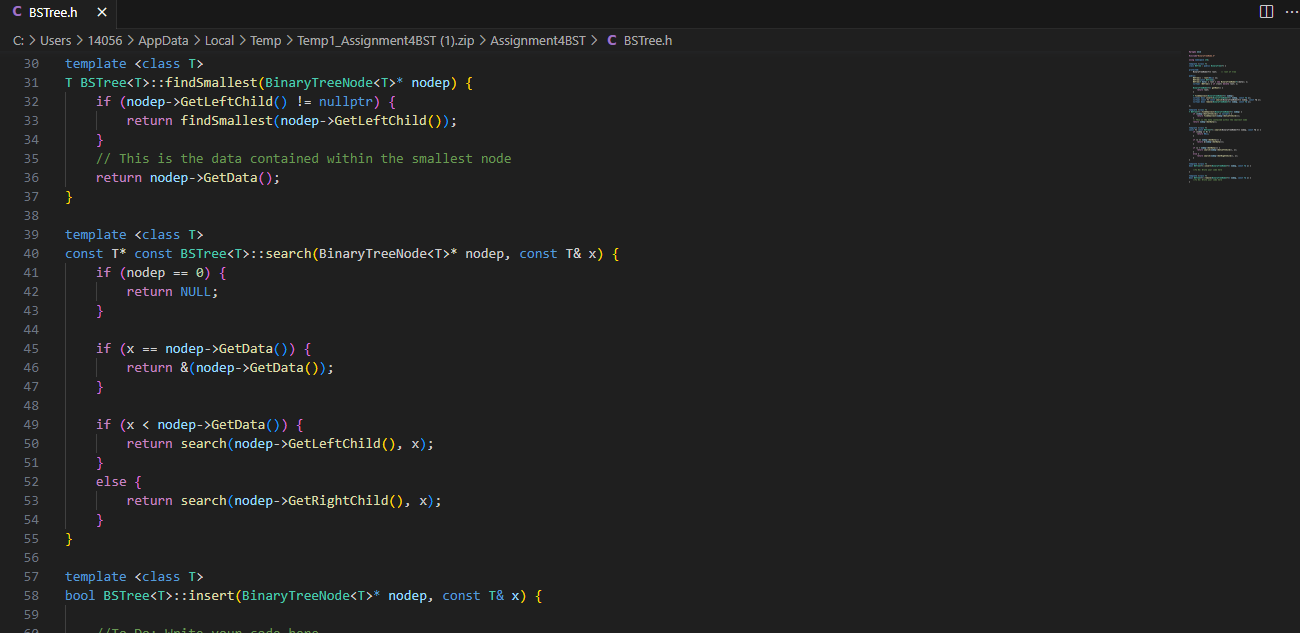Click the nullptr keyword on line 32
Viewport: 1300px width, 633px height.
click(346, 101)
